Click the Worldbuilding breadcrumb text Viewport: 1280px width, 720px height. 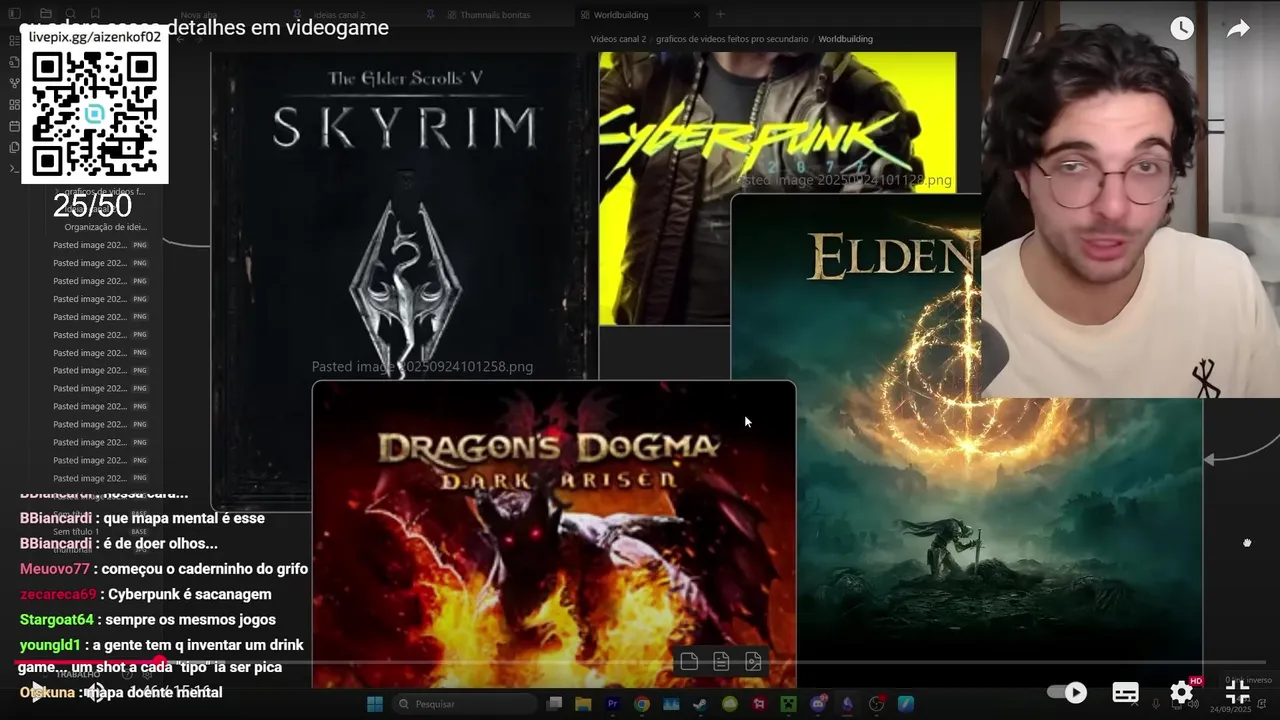845,39
